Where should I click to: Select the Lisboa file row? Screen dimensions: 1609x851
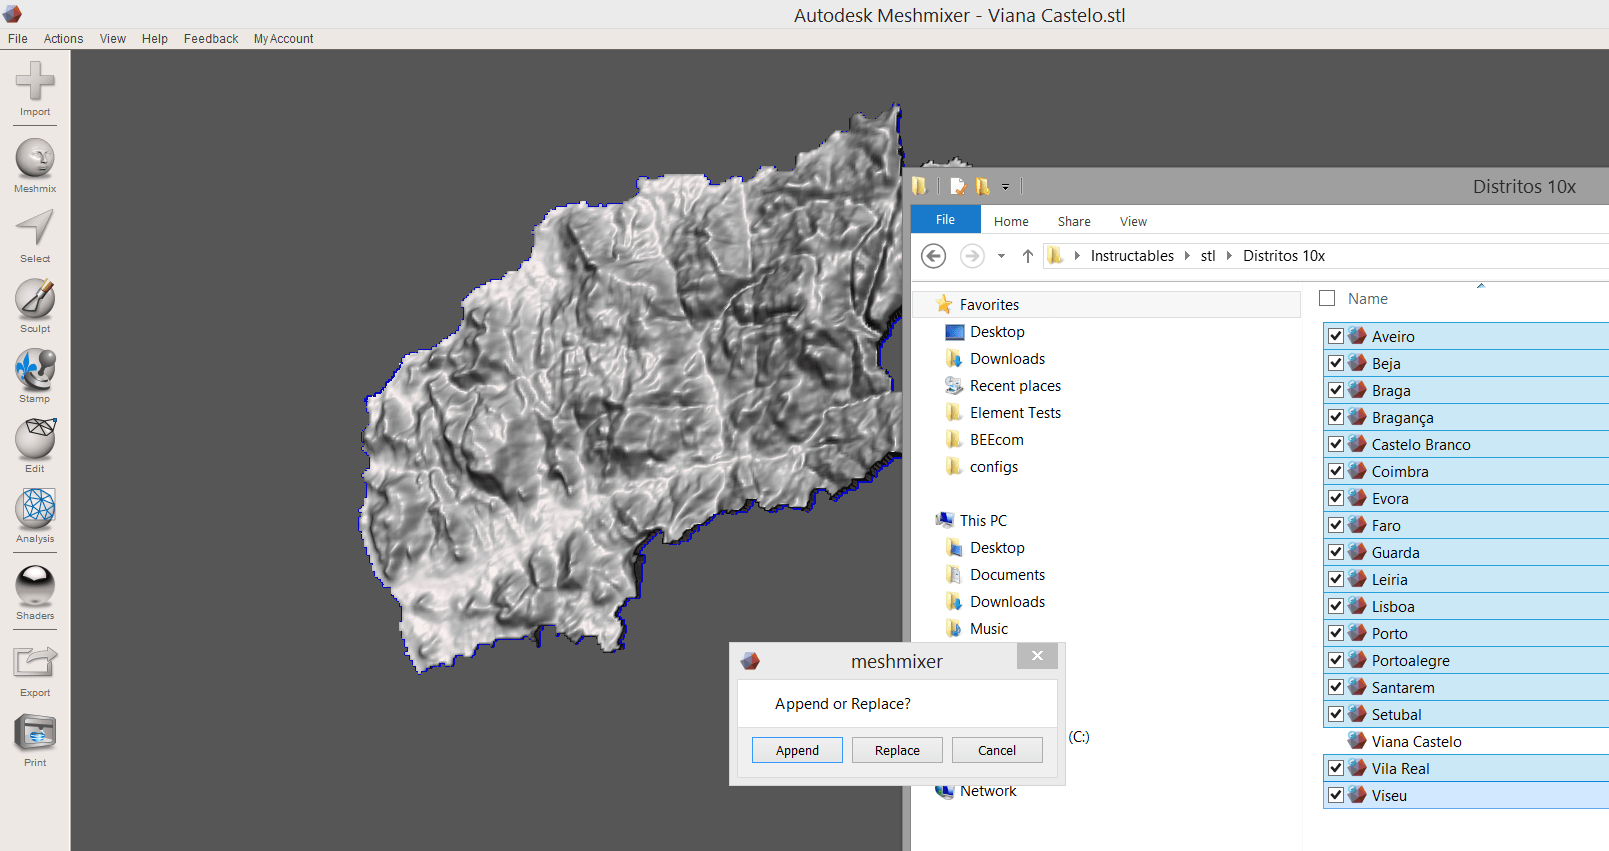[x=1466, y=606]
